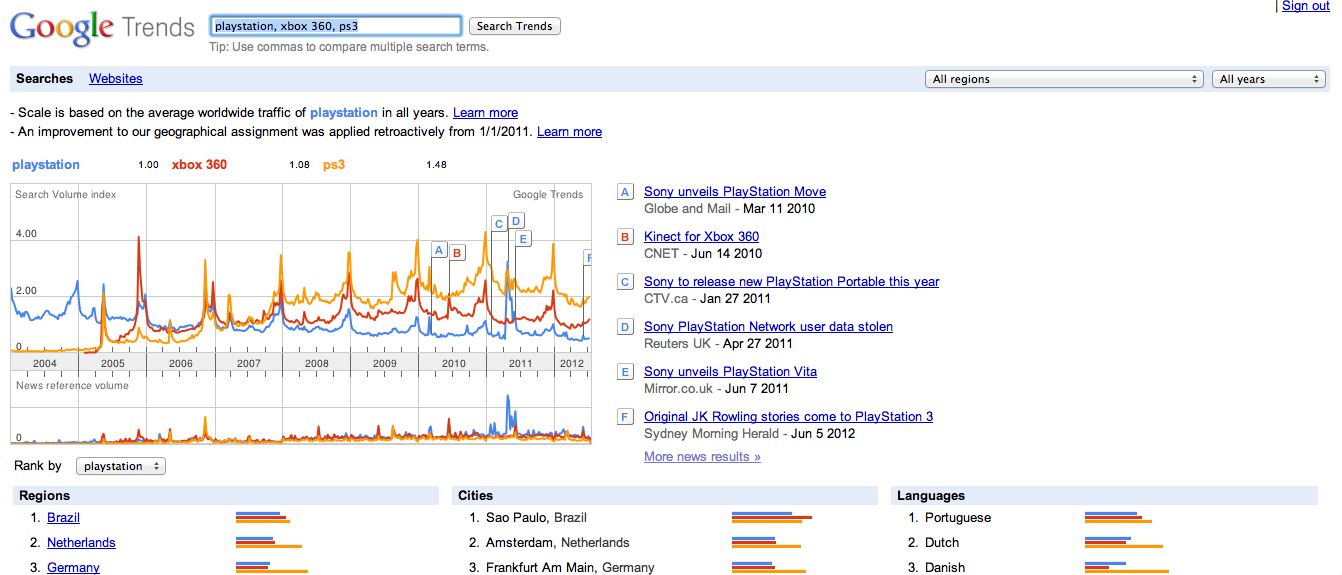Click the Brazil region bar chart

pos(262,518)
